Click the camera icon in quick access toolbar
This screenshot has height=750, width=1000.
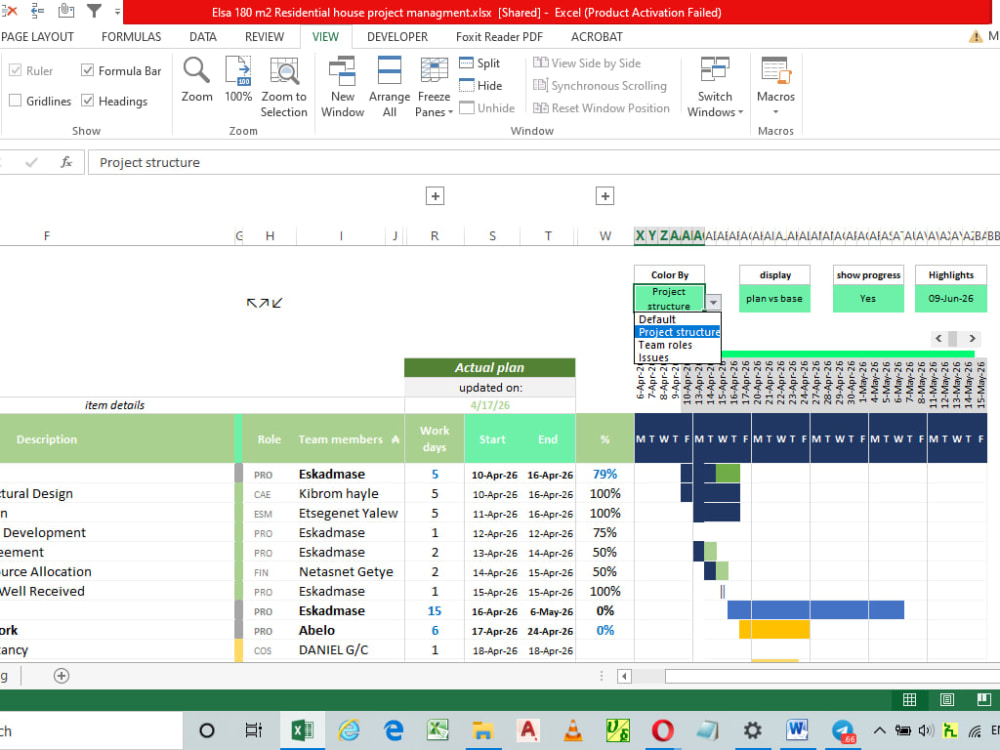[66, 11]
